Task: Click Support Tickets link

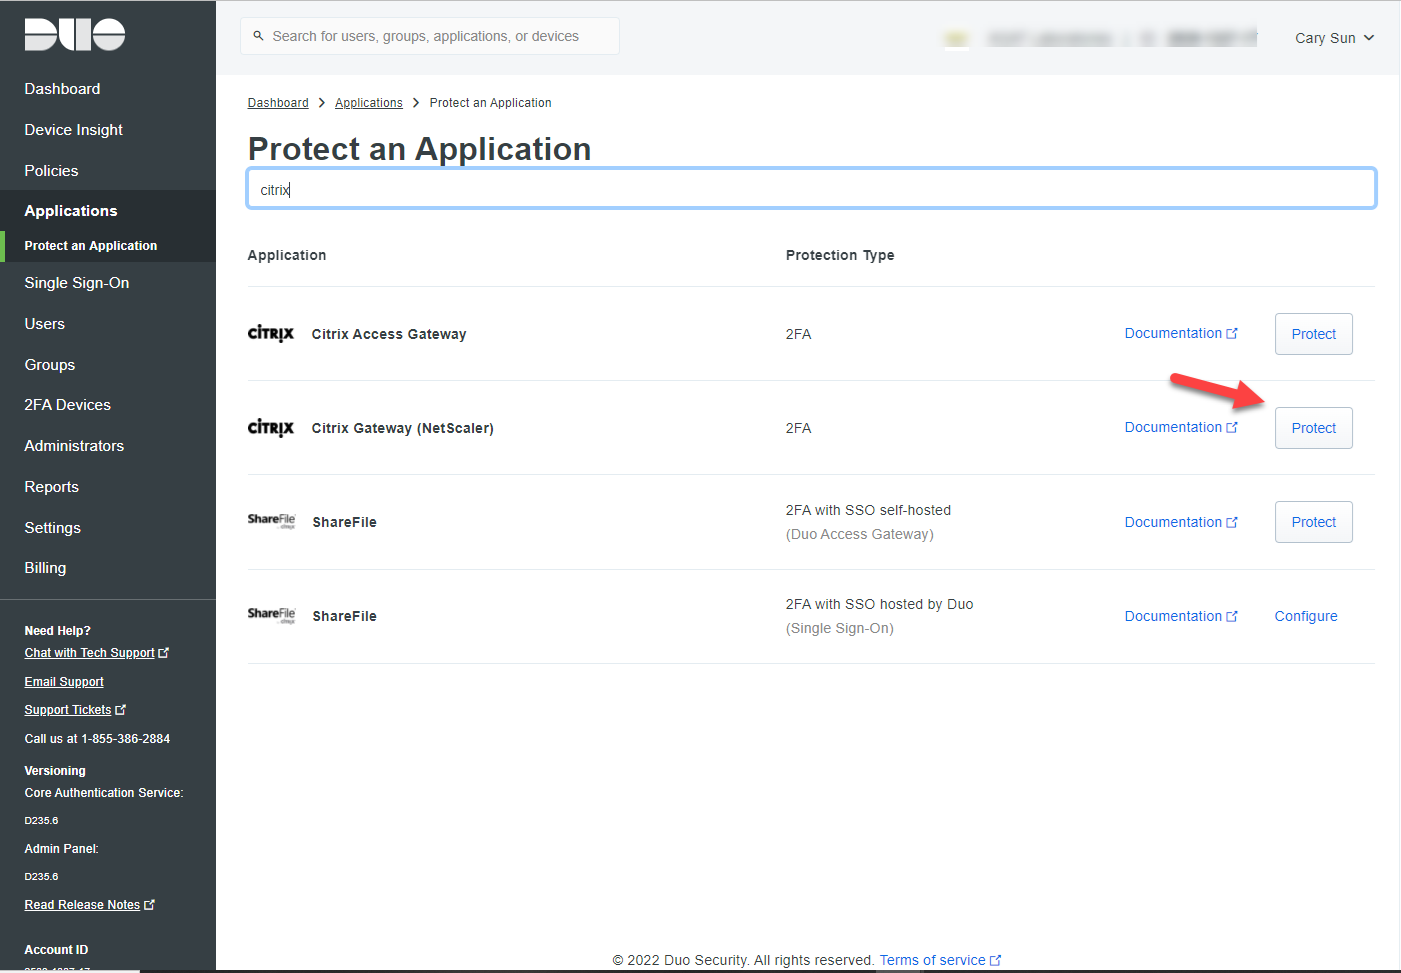Action: pos(68,710)
